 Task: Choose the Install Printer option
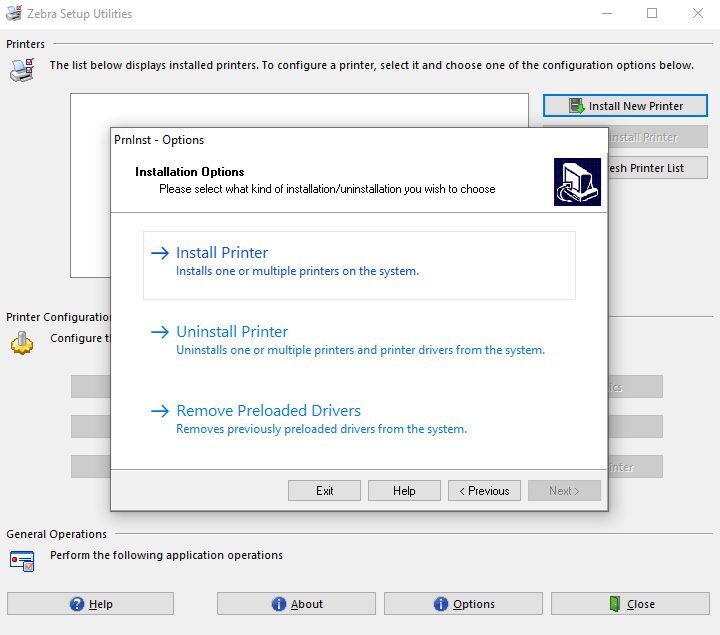359,265
